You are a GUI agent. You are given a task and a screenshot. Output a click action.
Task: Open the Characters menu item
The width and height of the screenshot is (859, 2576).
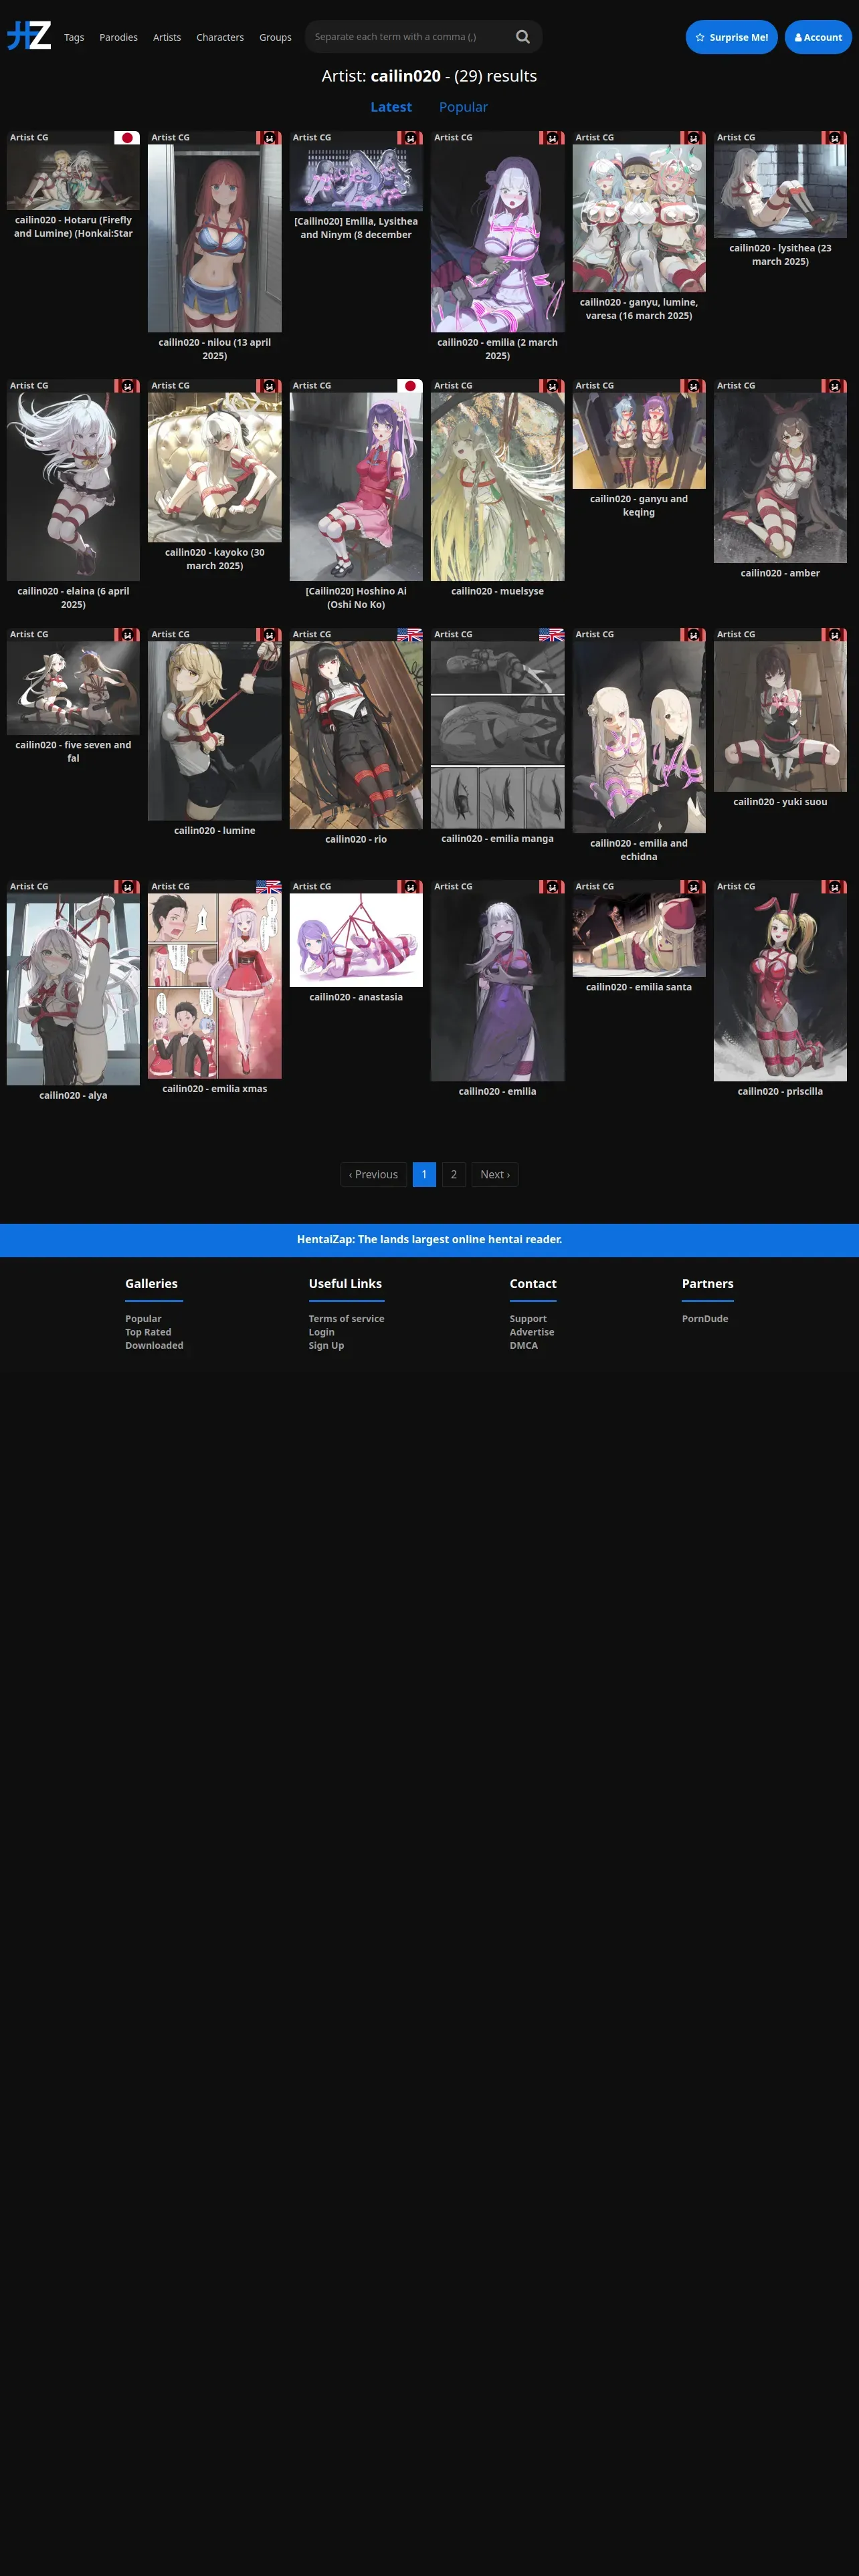pos(220,37)
